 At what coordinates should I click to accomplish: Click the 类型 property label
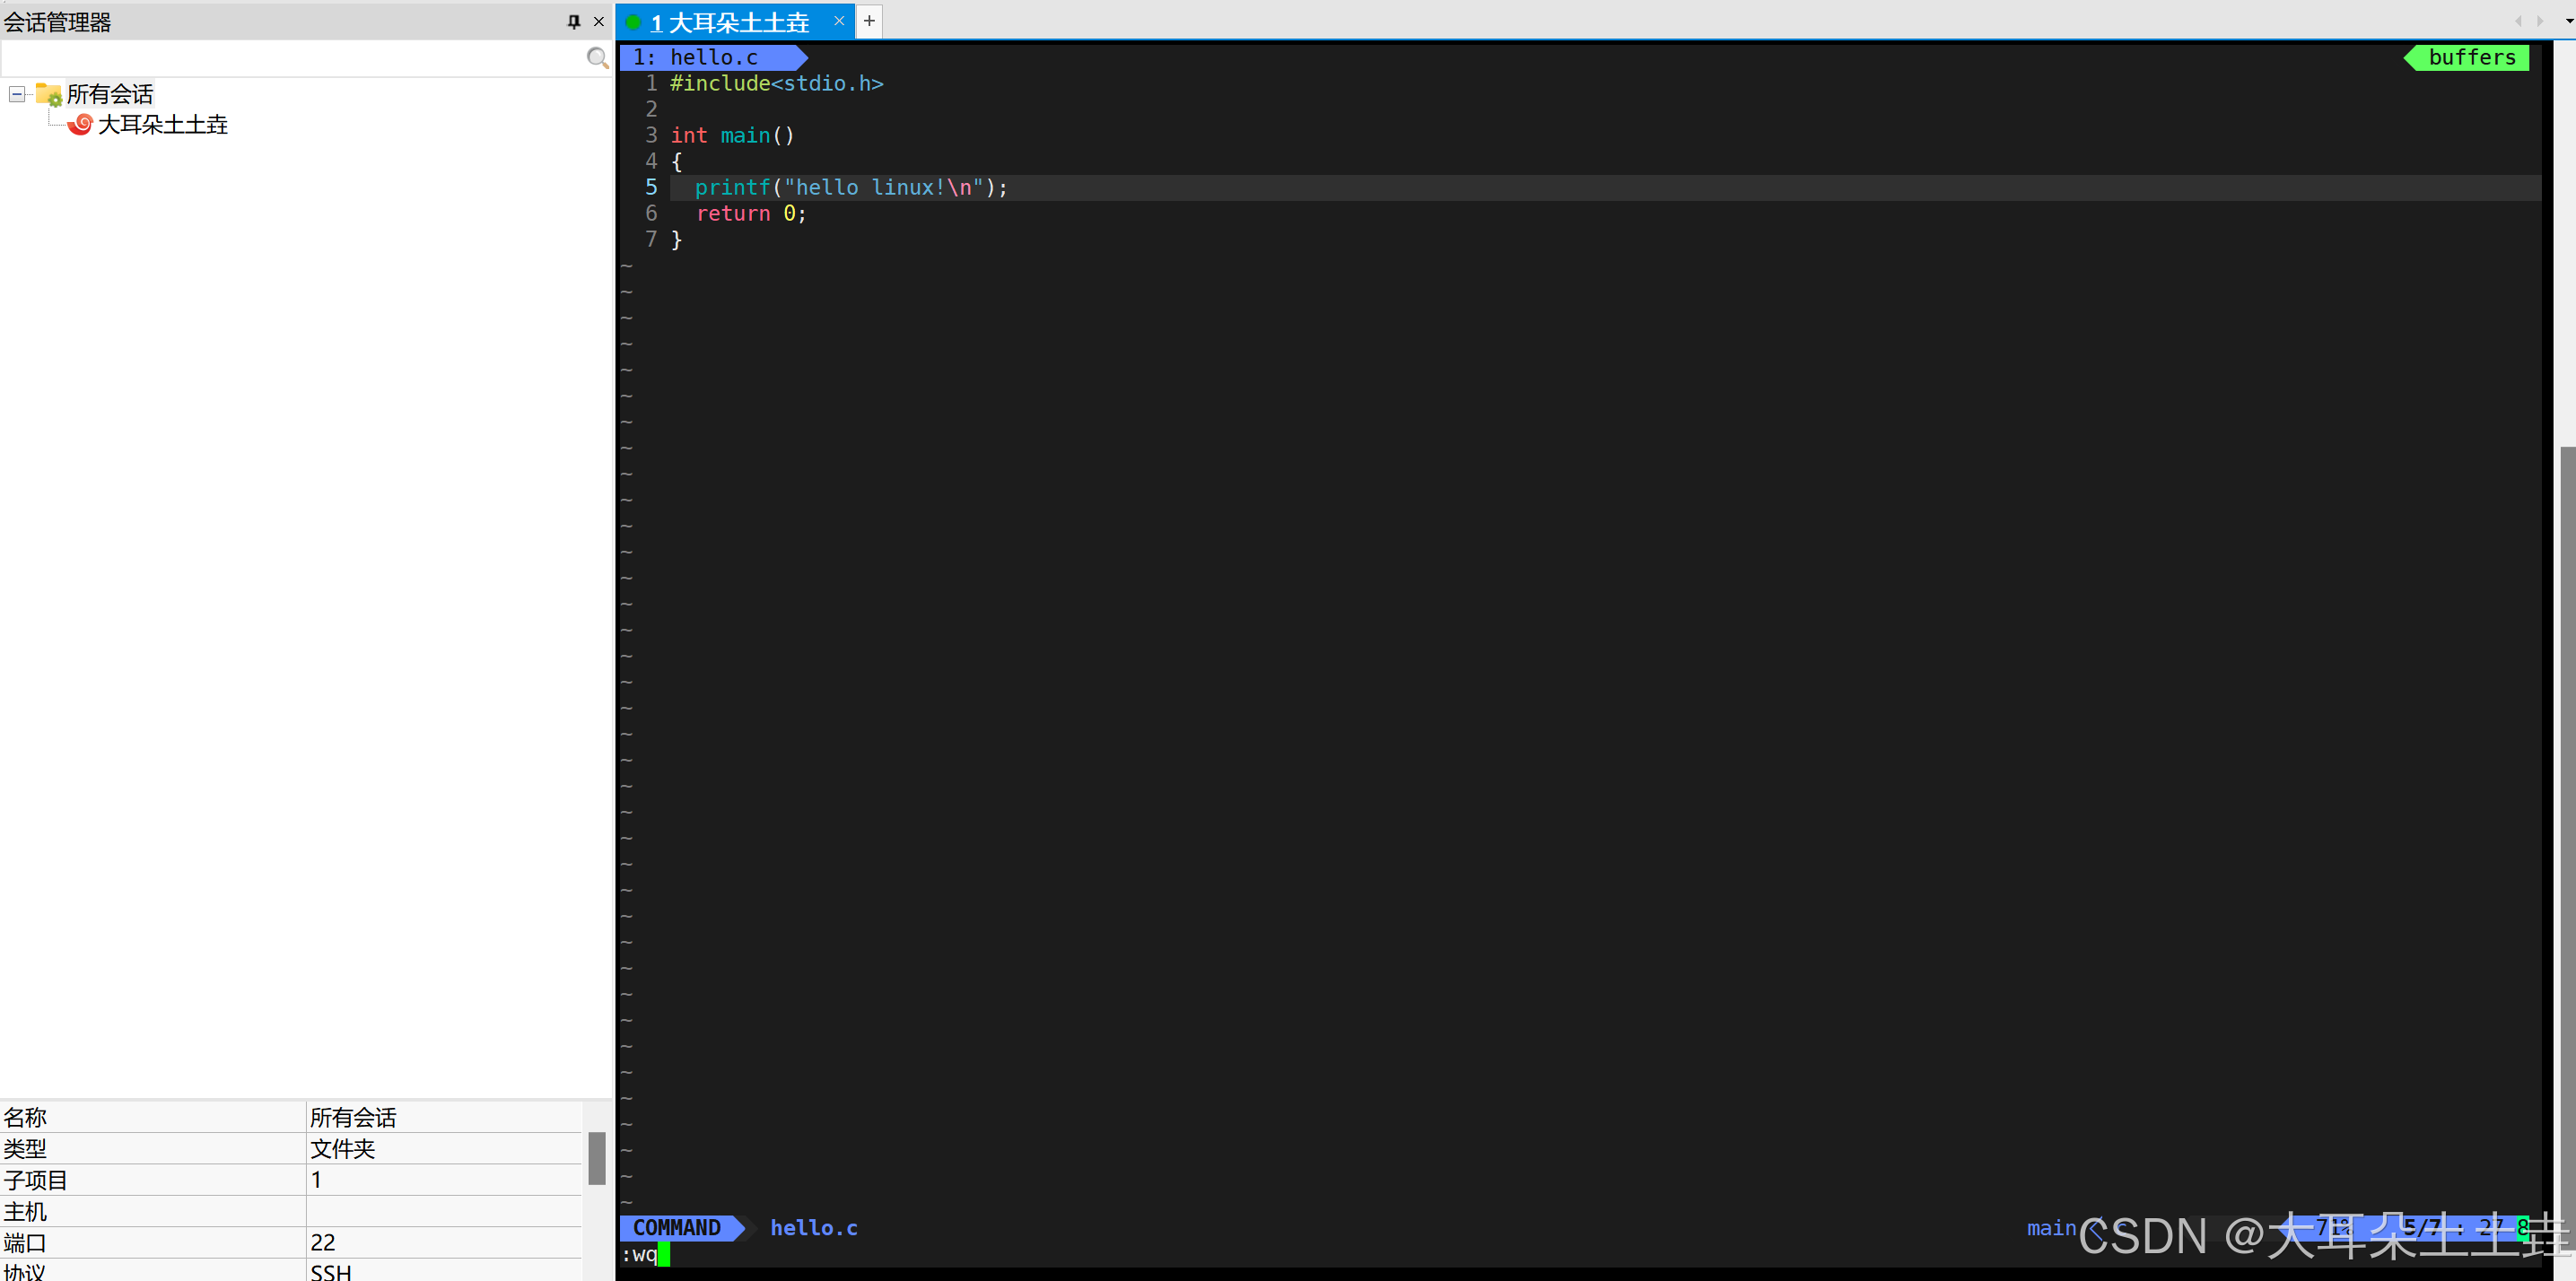(25, 1148)
